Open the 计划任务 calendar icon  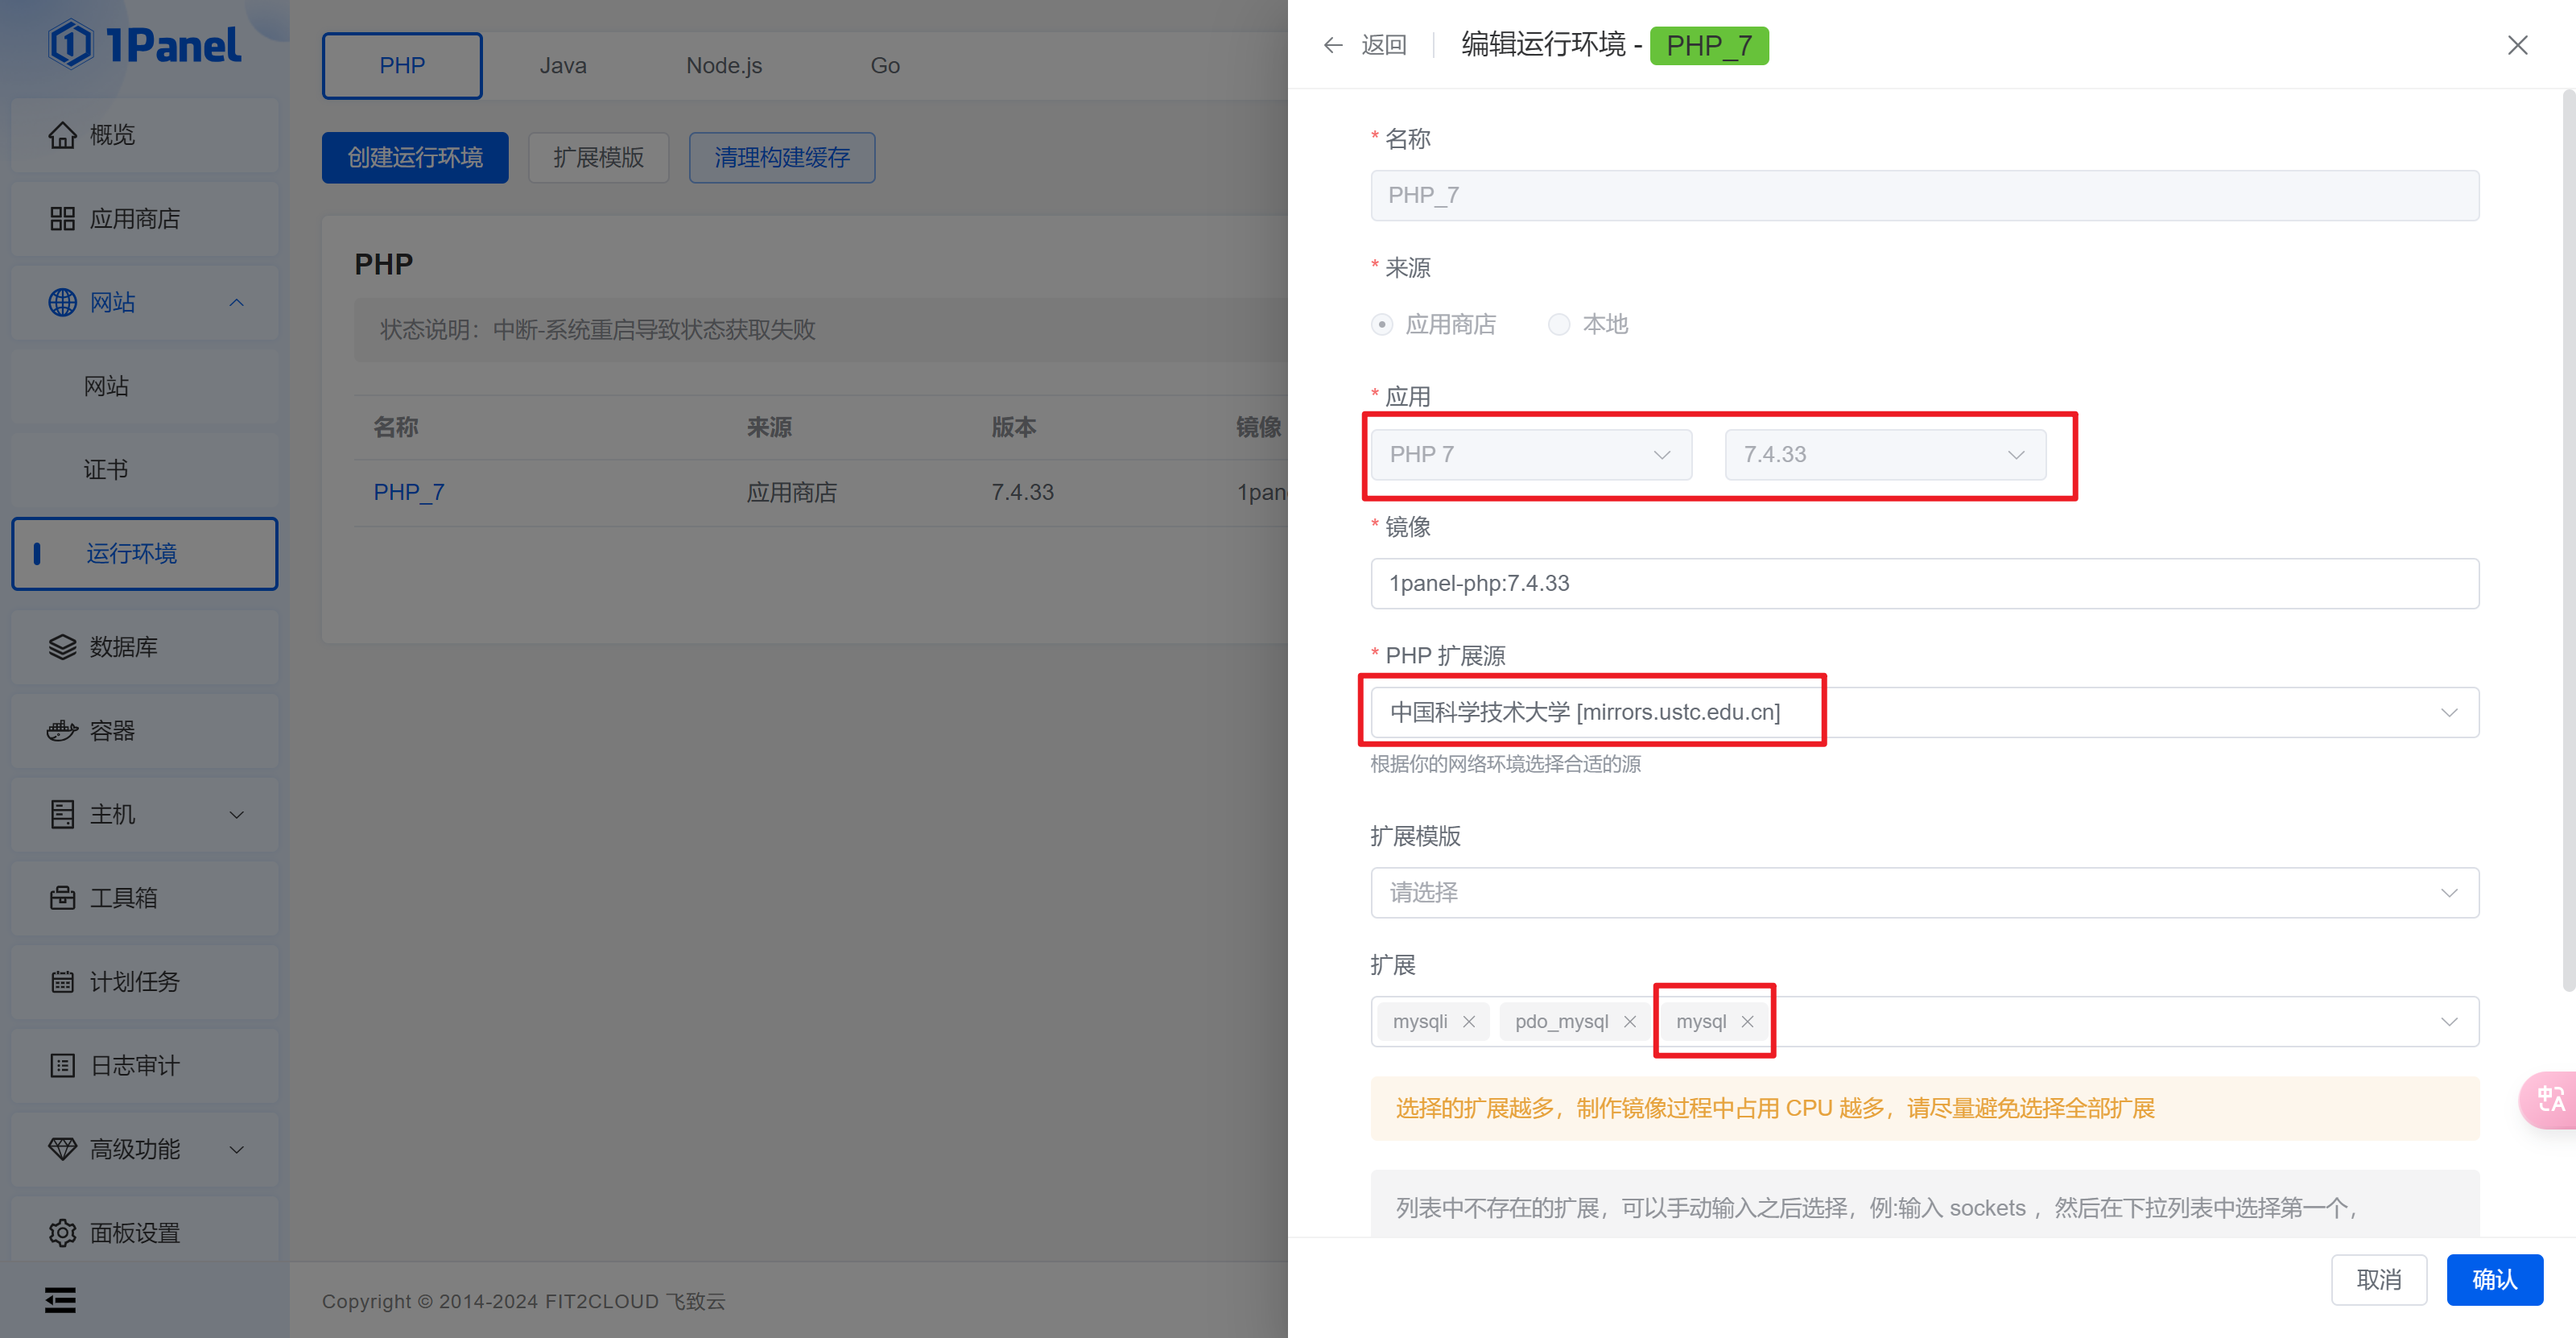coord(62,982)
